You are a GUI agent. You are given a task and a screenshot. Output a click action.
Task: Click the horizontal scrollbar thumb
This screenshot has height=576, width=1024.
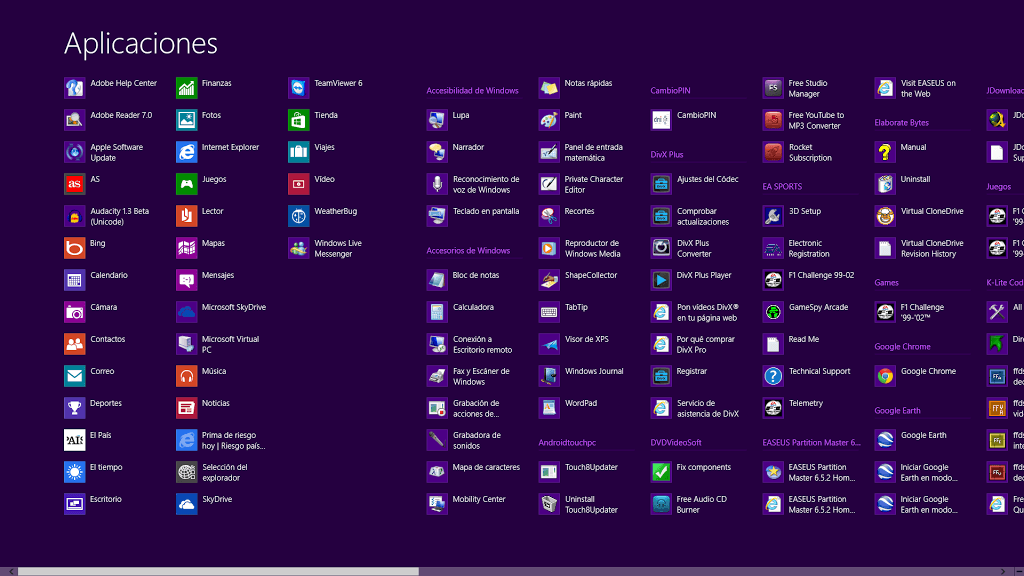pyautogui.click(x=218, y=571)
